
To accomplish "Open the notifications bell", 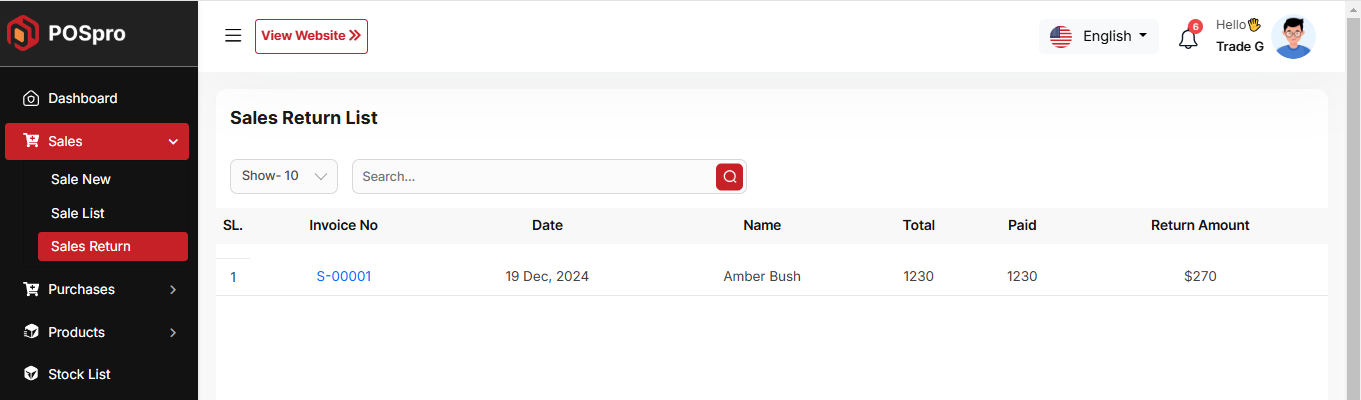I will pyautogui.click(x=1188, y=39).
